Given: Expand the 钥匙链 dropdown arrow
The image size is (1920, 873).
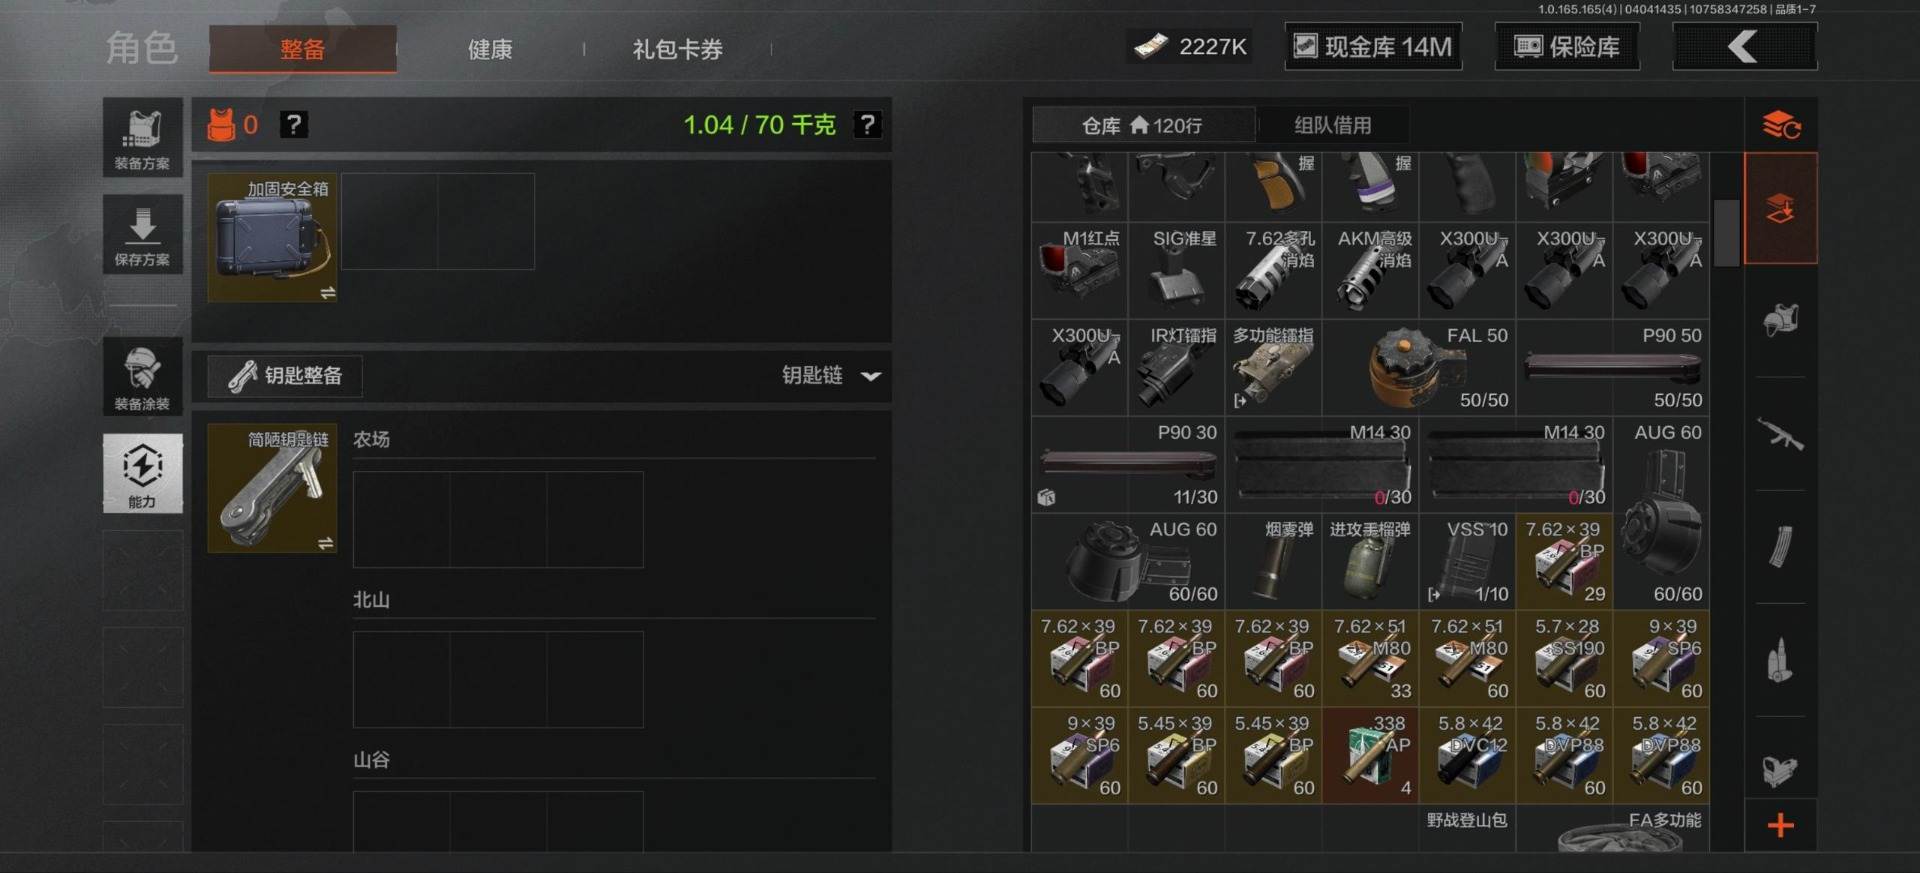Looking at the screenshot, I should point(871,376).
